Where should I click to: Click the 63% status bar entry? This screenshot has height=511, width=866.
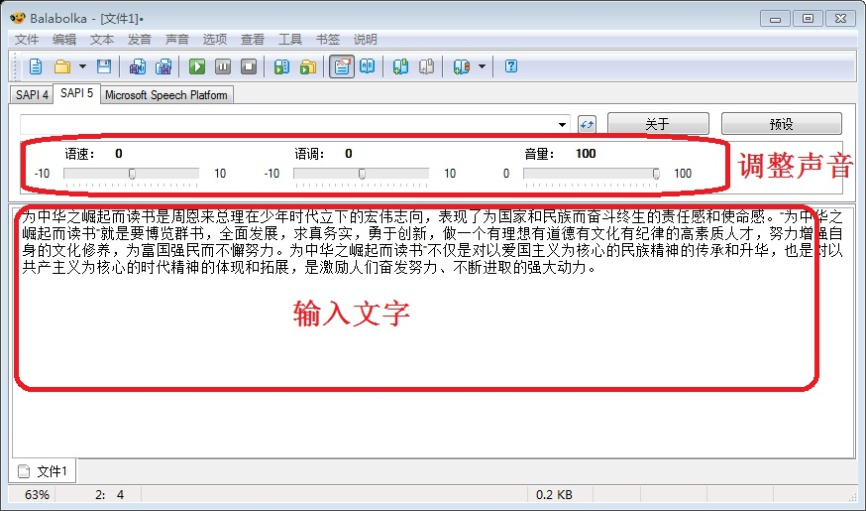(x=36, y=494)
